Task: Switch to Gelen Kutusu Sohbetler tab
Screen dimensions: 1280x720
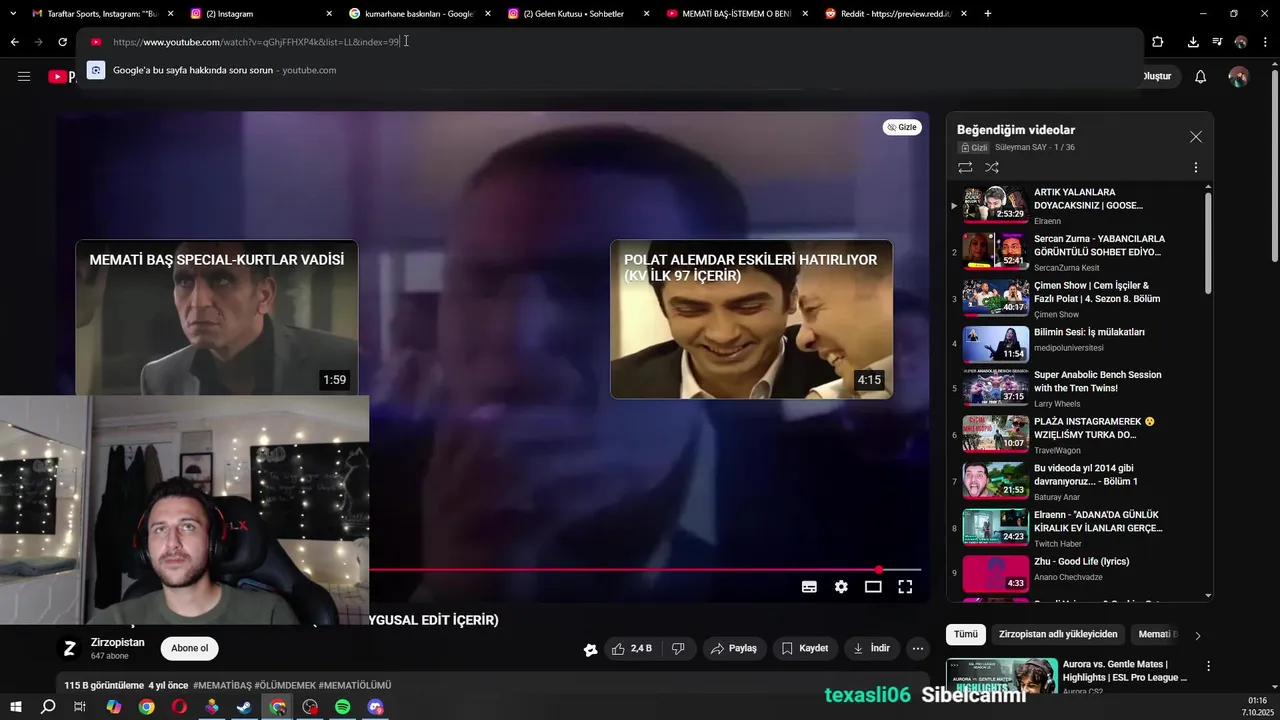Action: click(577, 14)
